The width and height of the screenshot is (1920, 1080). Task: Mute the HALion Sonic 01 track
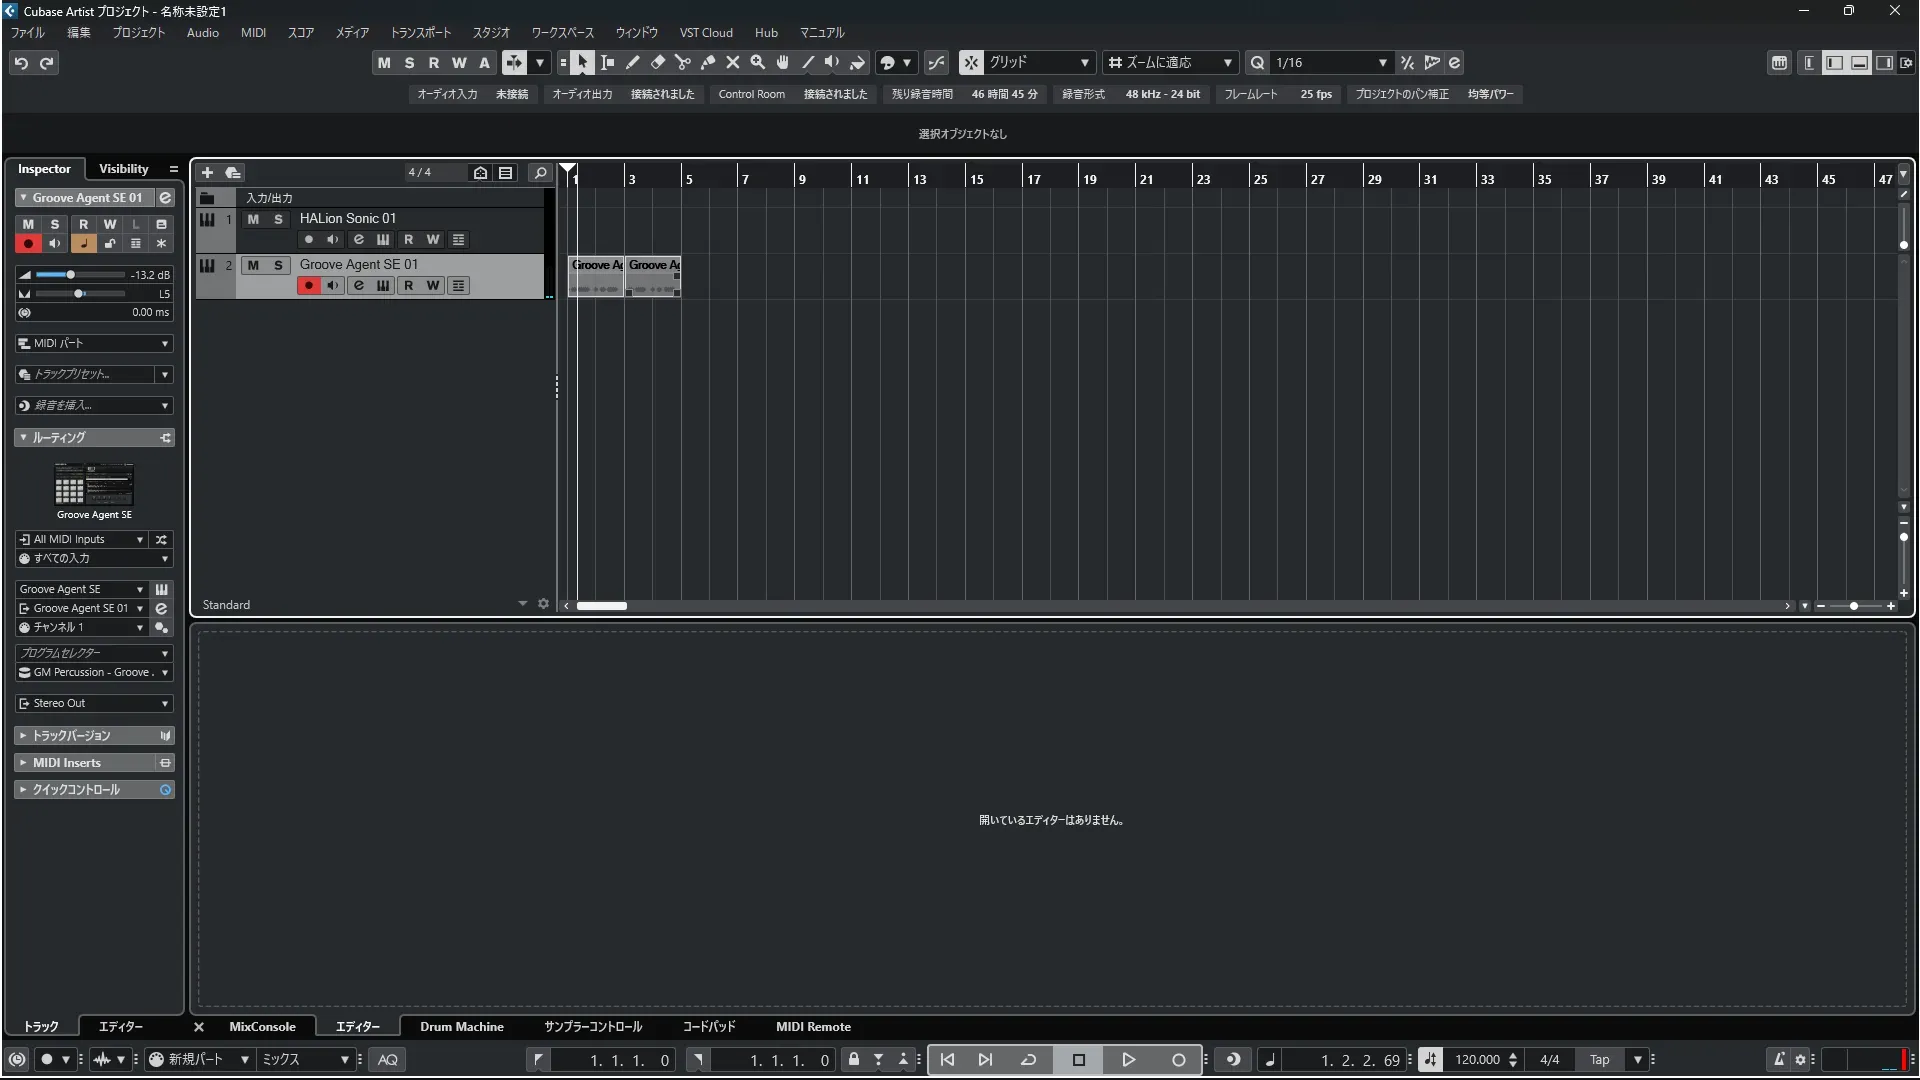[x=253, y=219]
